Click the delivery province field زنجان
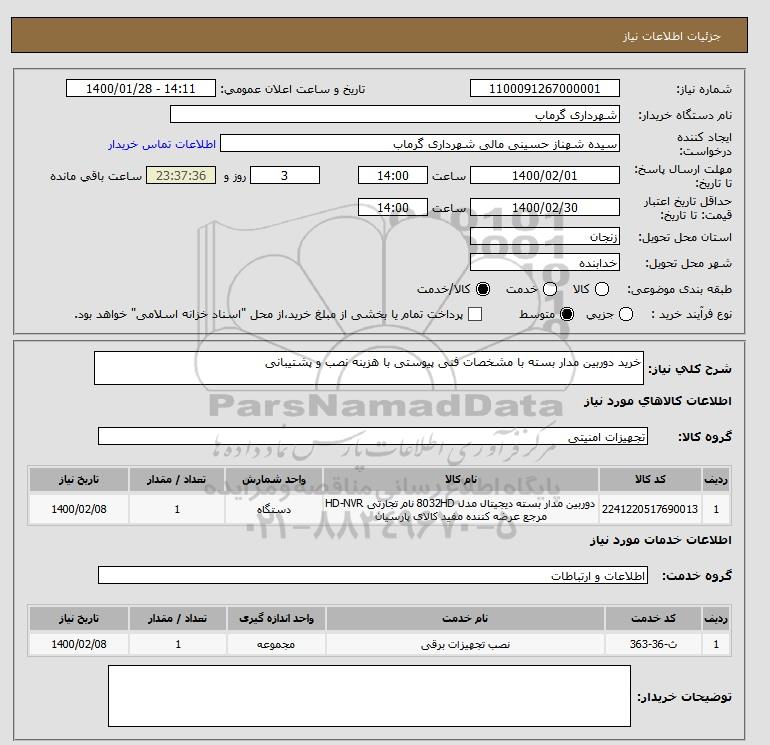Screen dimensions: 770x745 545,237
